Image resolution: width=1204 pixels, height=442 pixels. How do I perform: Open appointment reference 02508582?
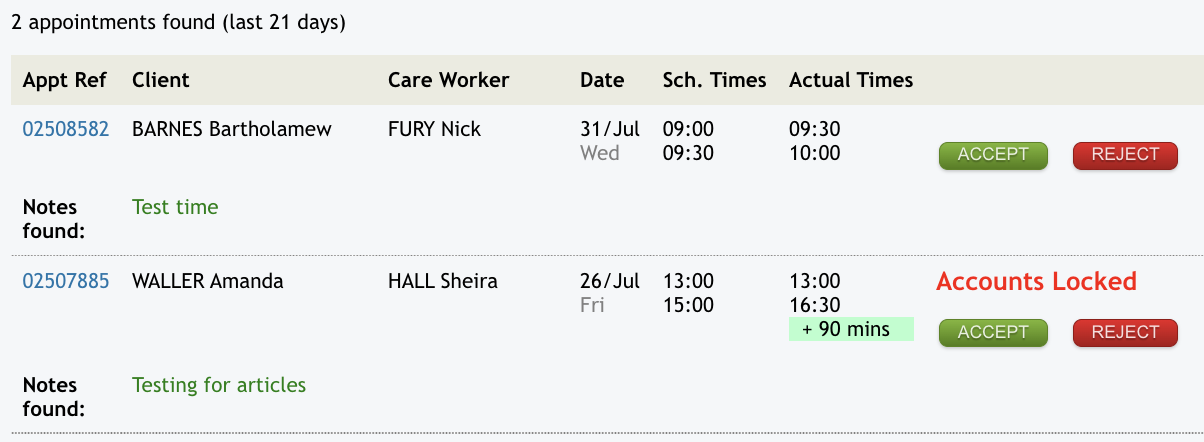pos(66,129)
